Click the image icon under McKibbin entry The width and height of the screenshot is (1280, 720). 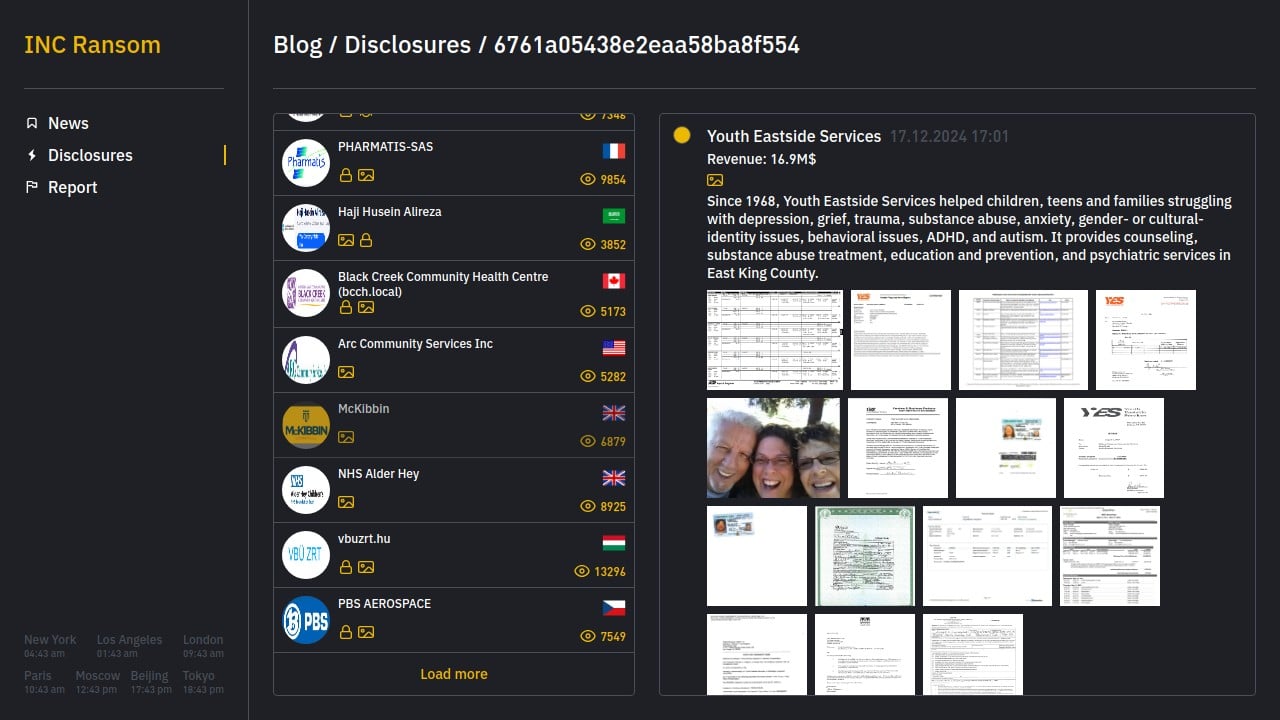point(346,437)
